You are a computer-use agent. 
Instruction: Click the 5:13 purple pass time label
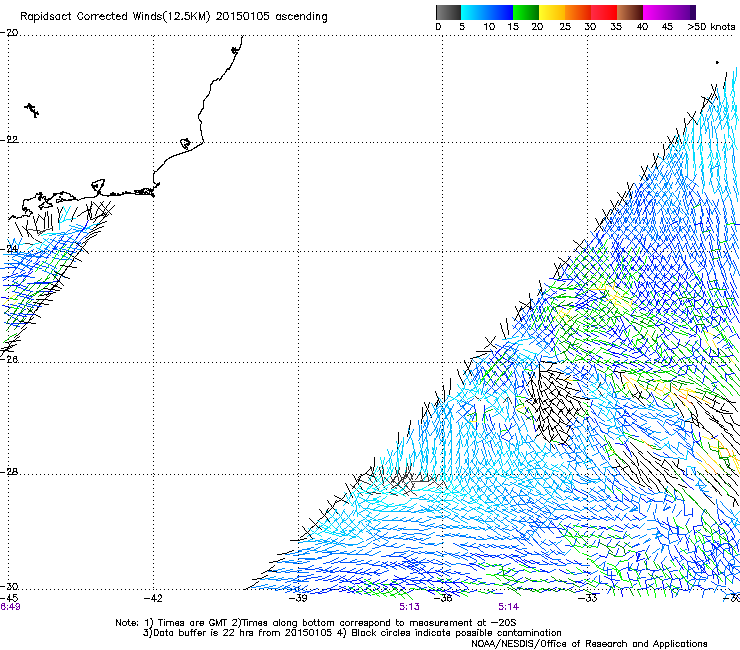tap(409, 607)
